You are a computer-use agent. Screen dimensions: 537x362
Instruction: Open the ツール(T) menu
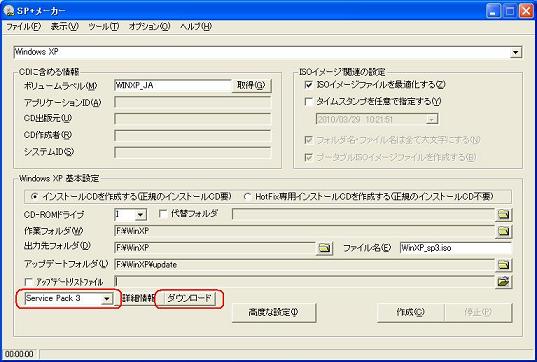(x=103, y=26)
